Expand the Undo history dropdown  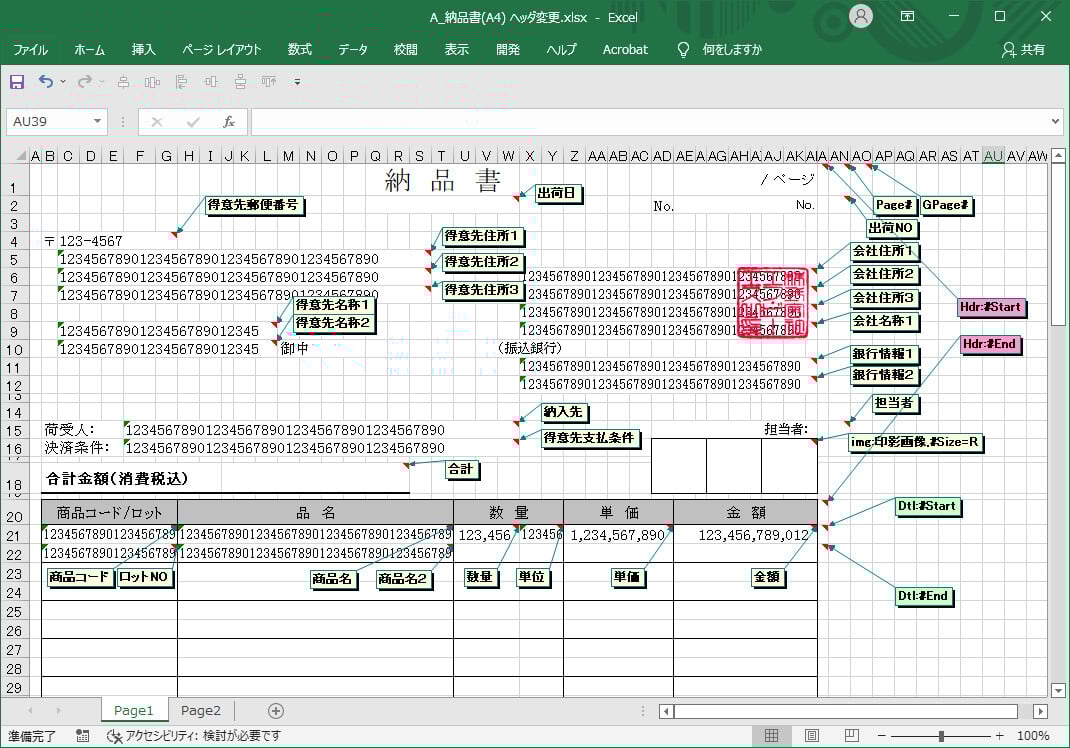pos(62,84)
